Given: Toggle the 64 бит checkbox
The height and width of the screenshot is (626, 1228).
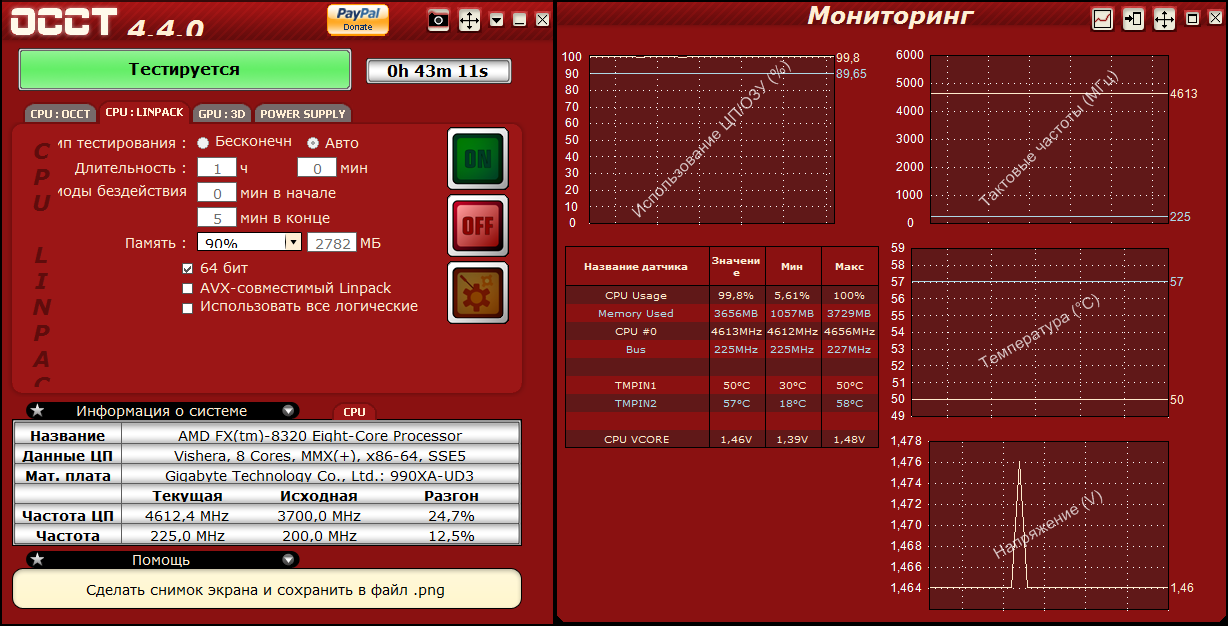Looking at the screenshot, I should 187,268.
